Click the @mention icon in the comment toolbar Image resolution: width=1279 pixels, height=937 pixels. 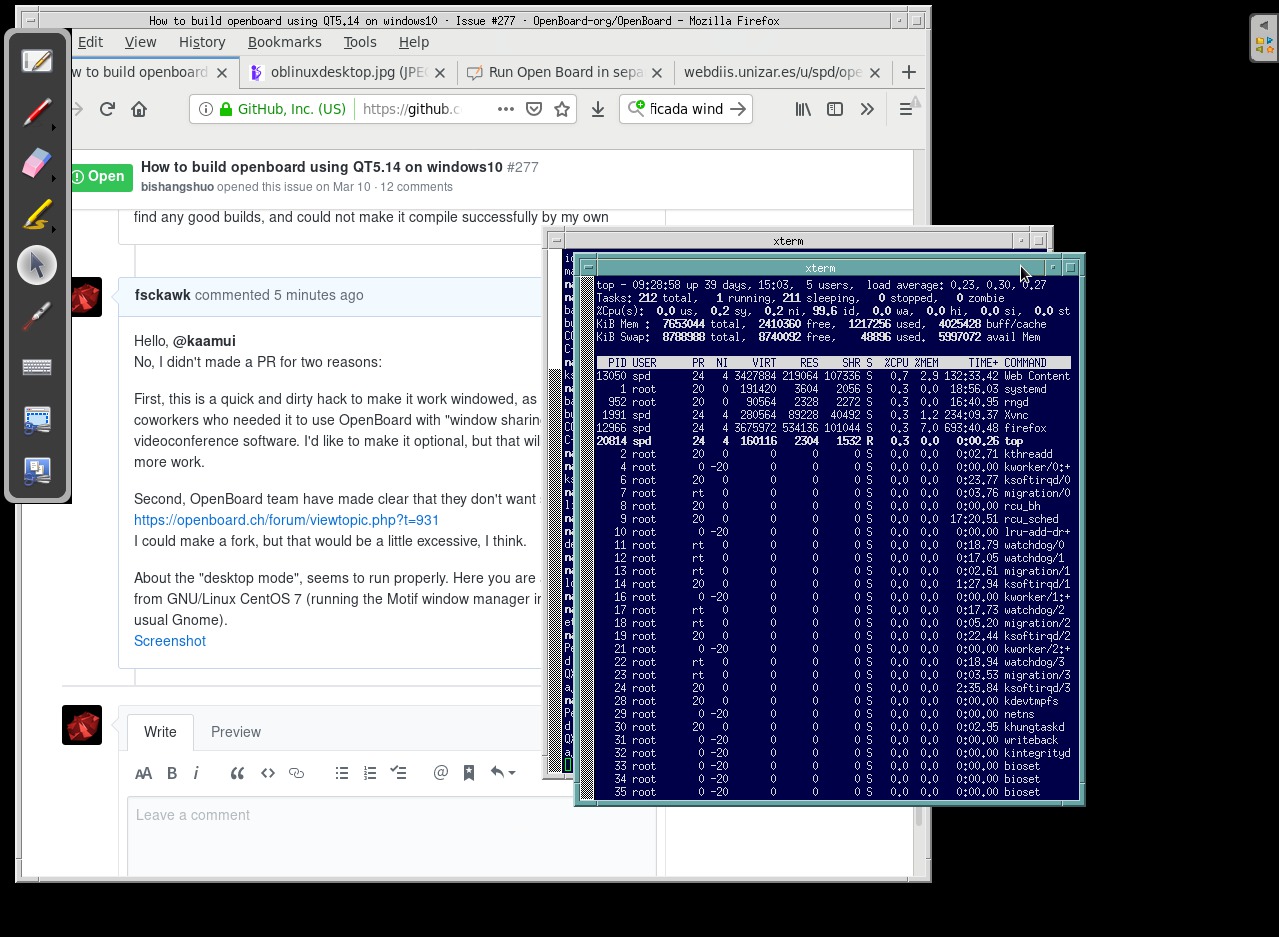point(440,772)
